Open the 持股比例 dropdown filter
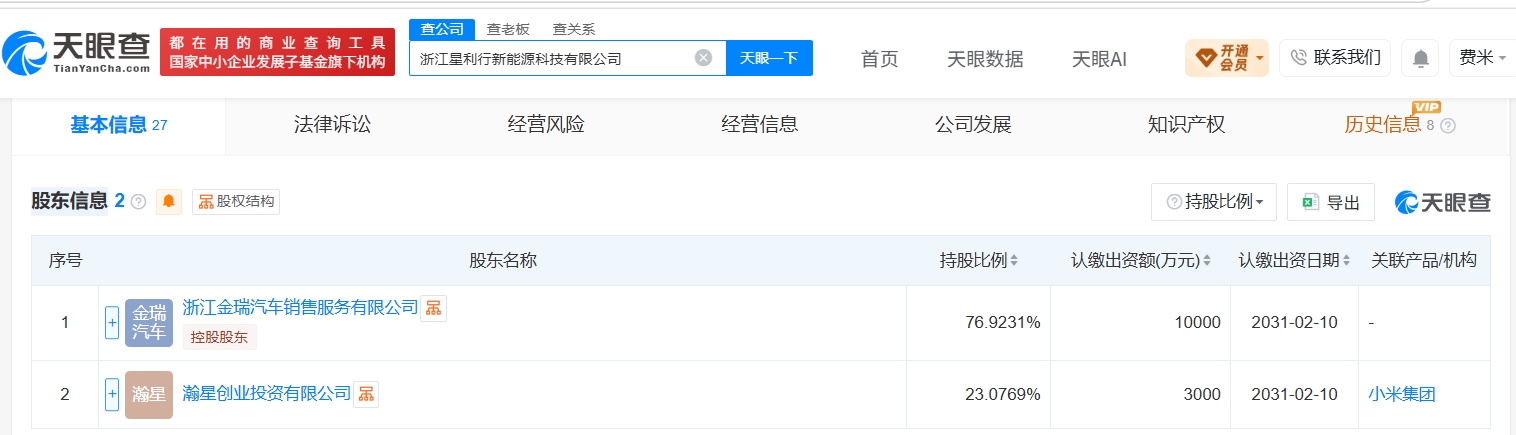This screenshot has width=1516, height=435. tap(1214, 202)
